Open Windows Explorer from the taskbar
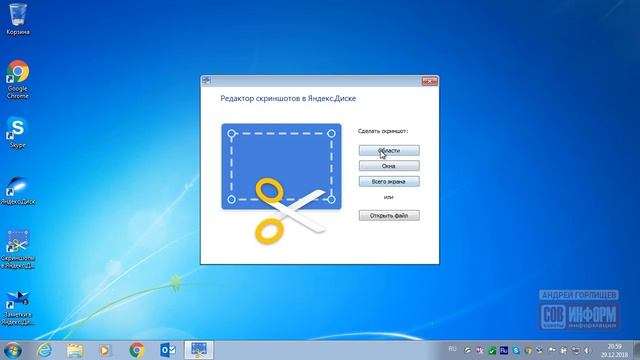This screenshot has width=640, height=360. click(x=75, y=351)
